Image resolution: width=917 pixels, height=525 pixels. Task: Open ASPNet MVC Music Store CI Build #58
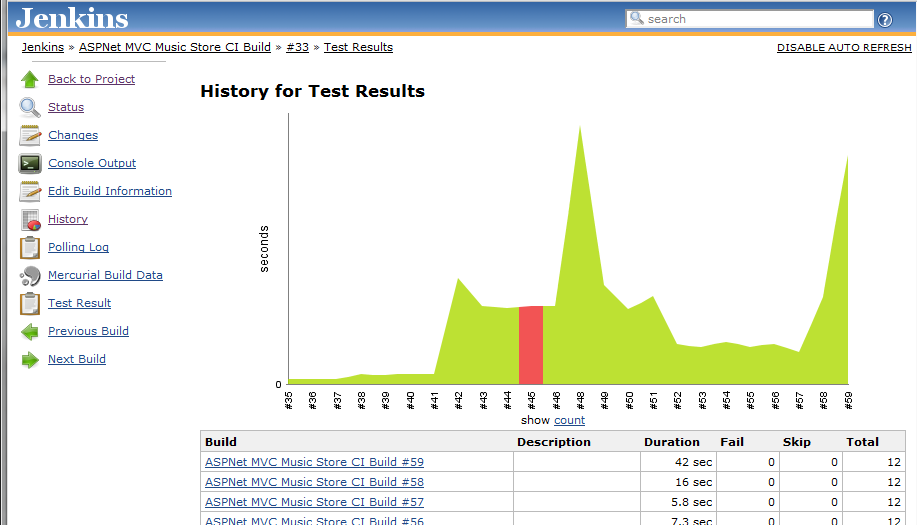click(314, 482)
